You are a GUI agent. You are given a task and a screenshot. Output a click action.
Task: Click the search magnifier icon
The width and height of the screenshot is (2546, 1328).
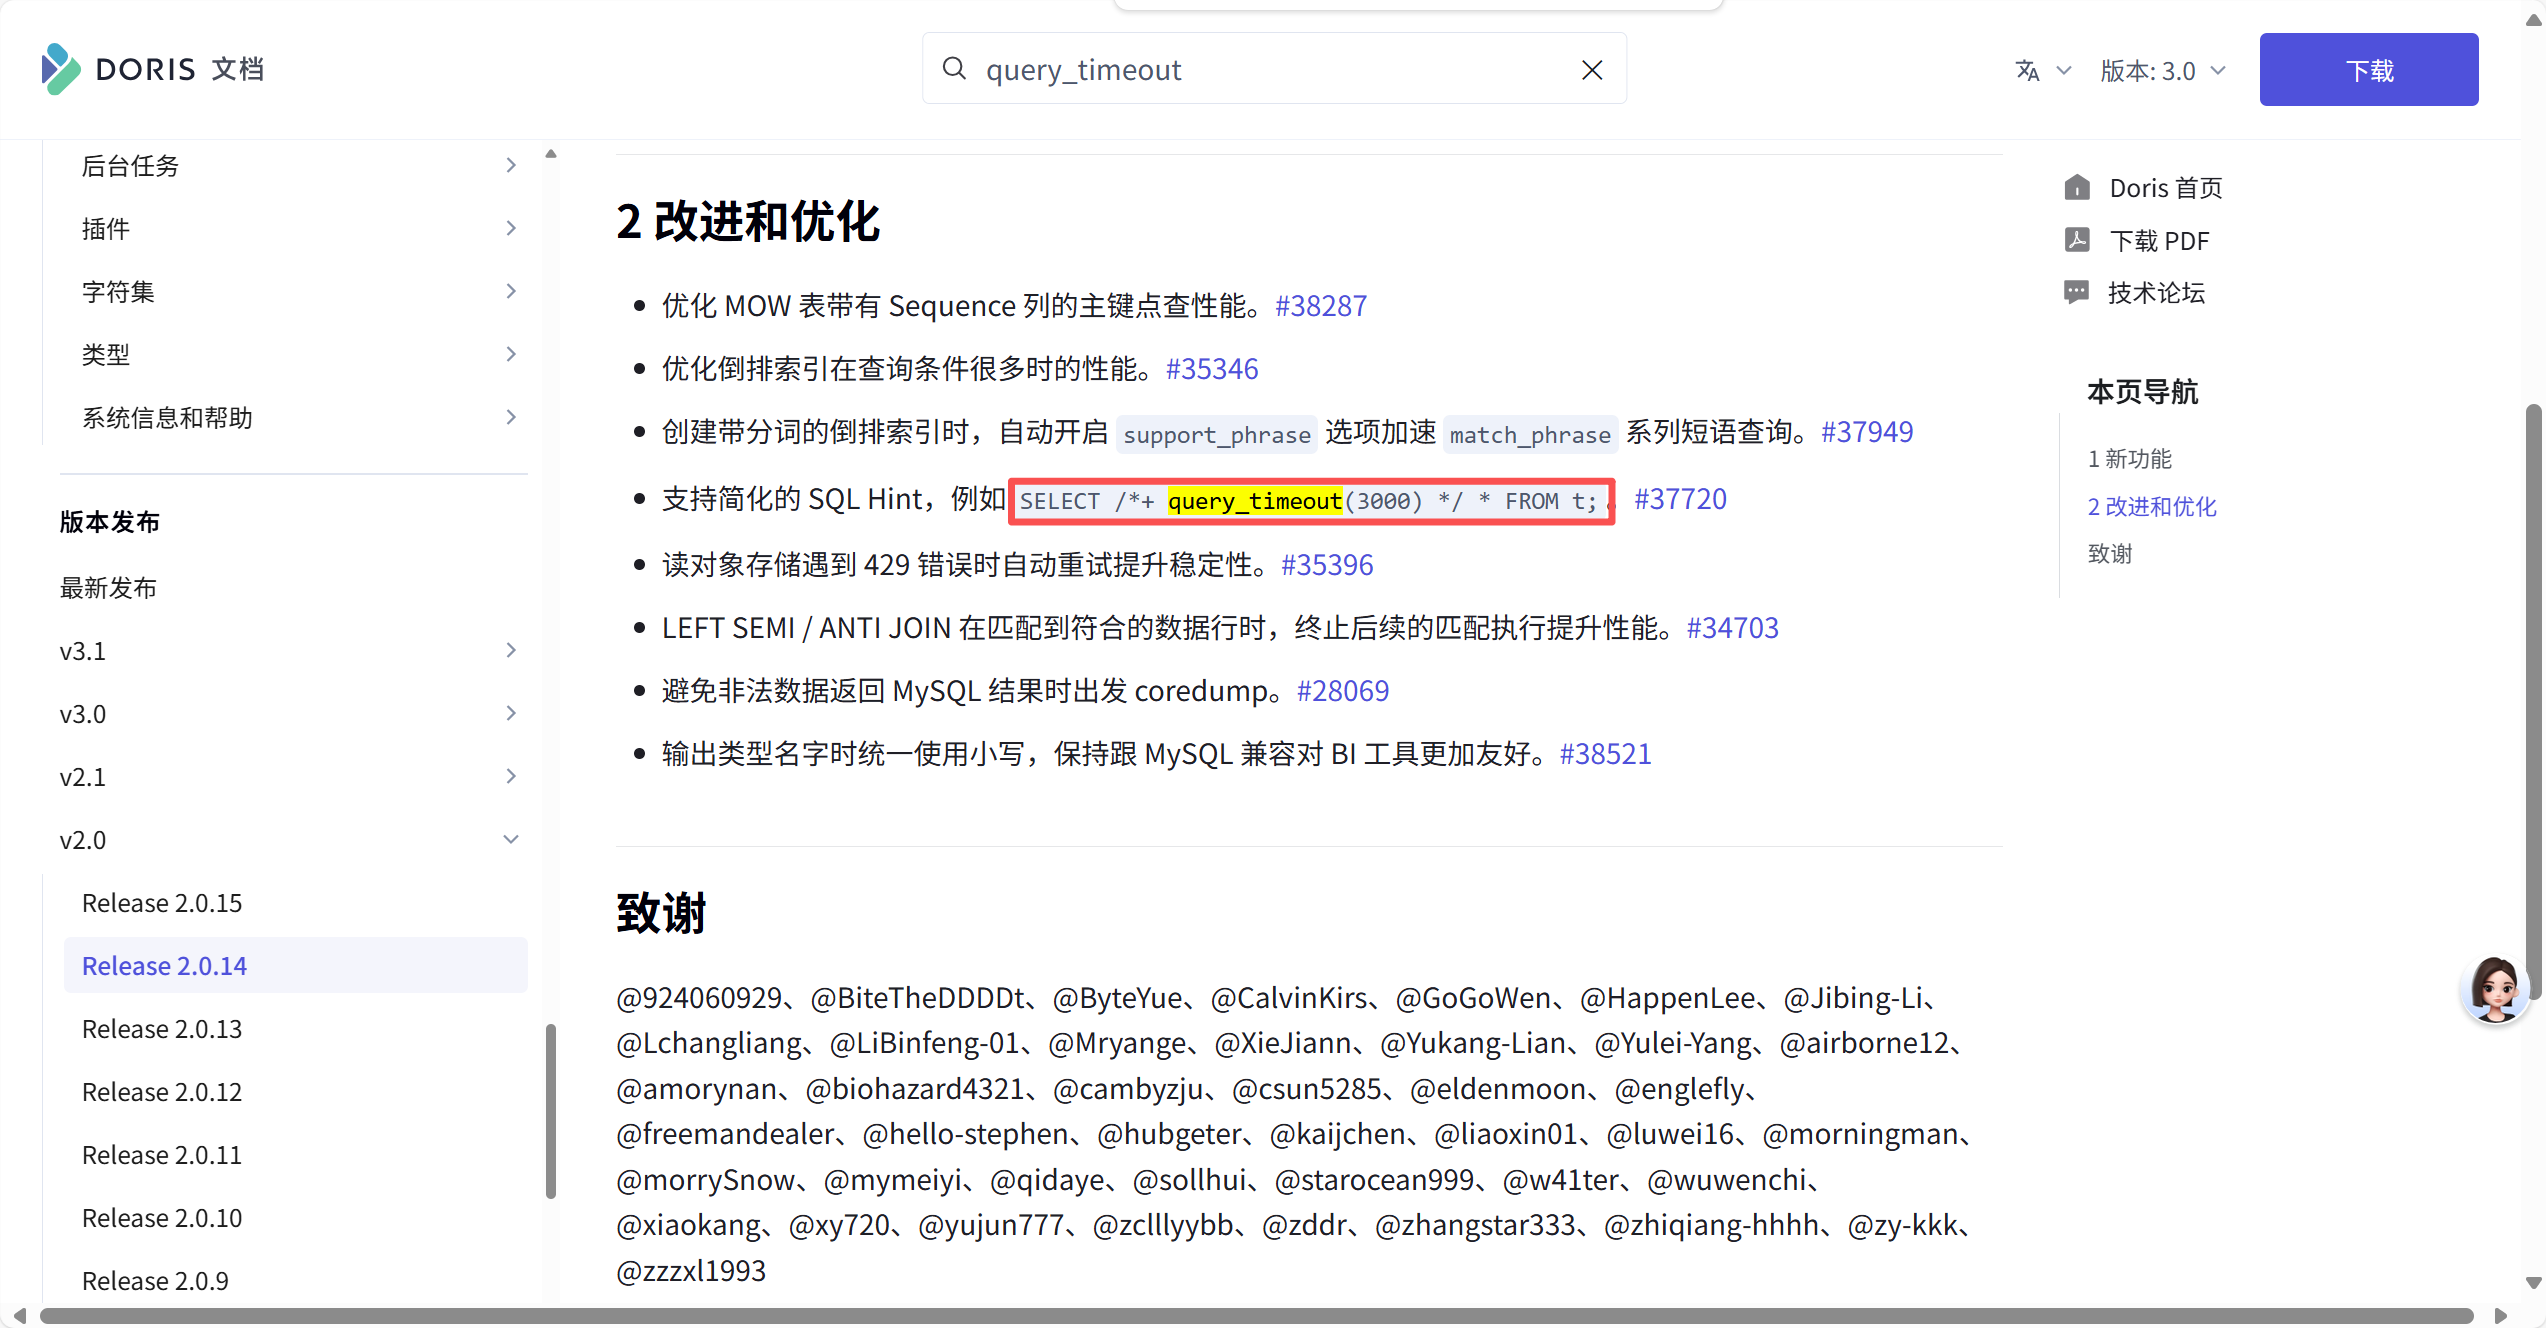(955, 69)
